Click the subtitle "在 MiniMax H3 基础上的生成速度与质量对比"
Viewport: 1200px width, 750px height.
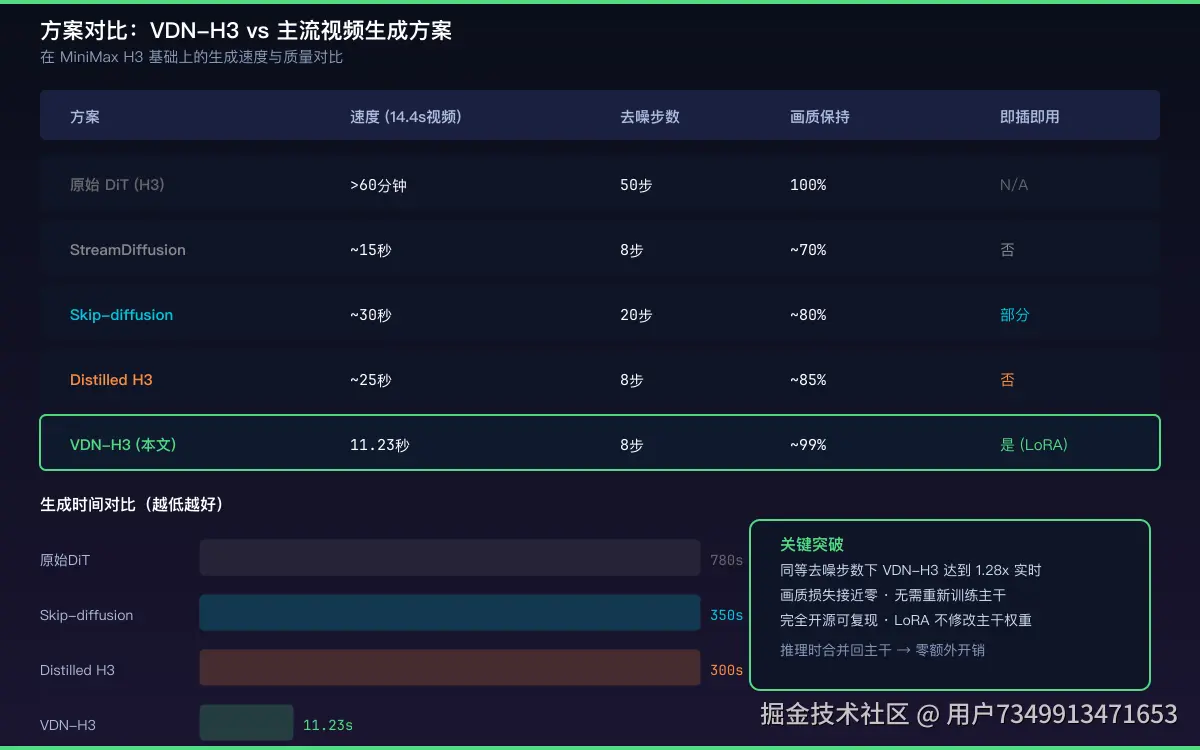[x=191, y=57]
